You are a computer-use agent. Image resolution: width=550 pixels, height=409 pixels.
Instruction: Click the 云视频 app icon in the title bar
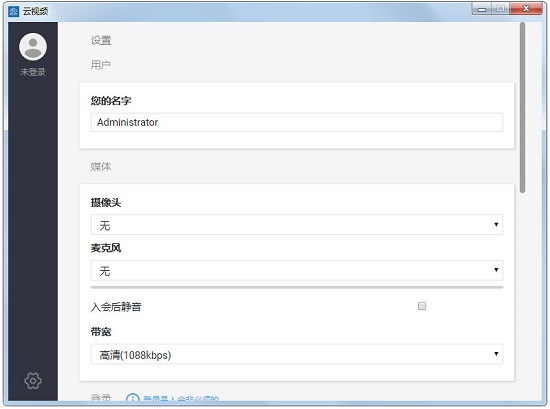[13, 11]
